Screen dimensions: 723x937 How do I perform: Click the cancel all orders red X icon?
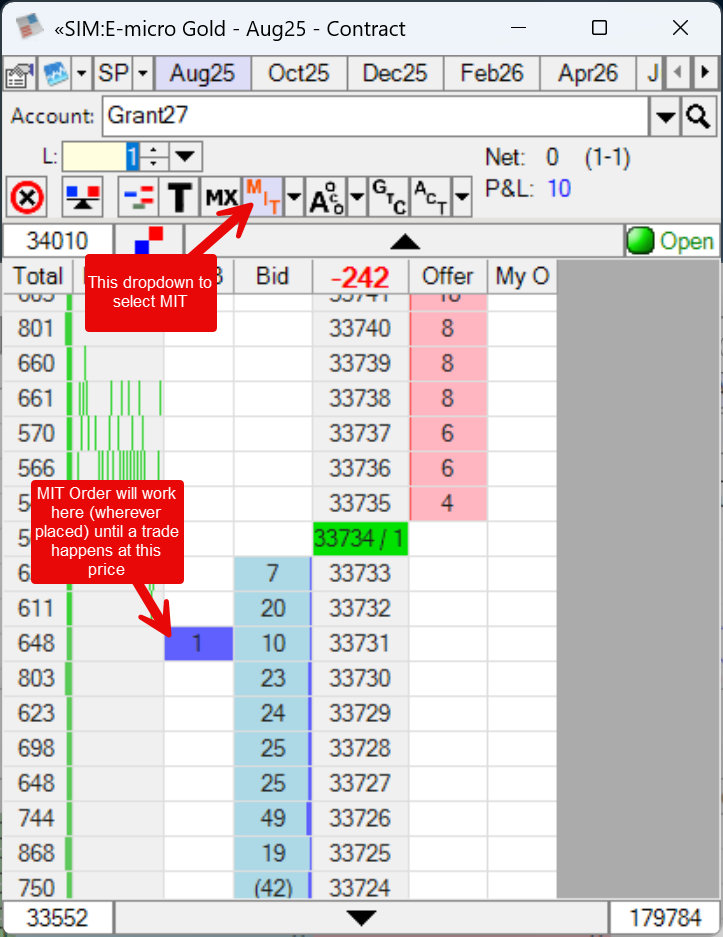pyautogui.click(x=26, y=197)
